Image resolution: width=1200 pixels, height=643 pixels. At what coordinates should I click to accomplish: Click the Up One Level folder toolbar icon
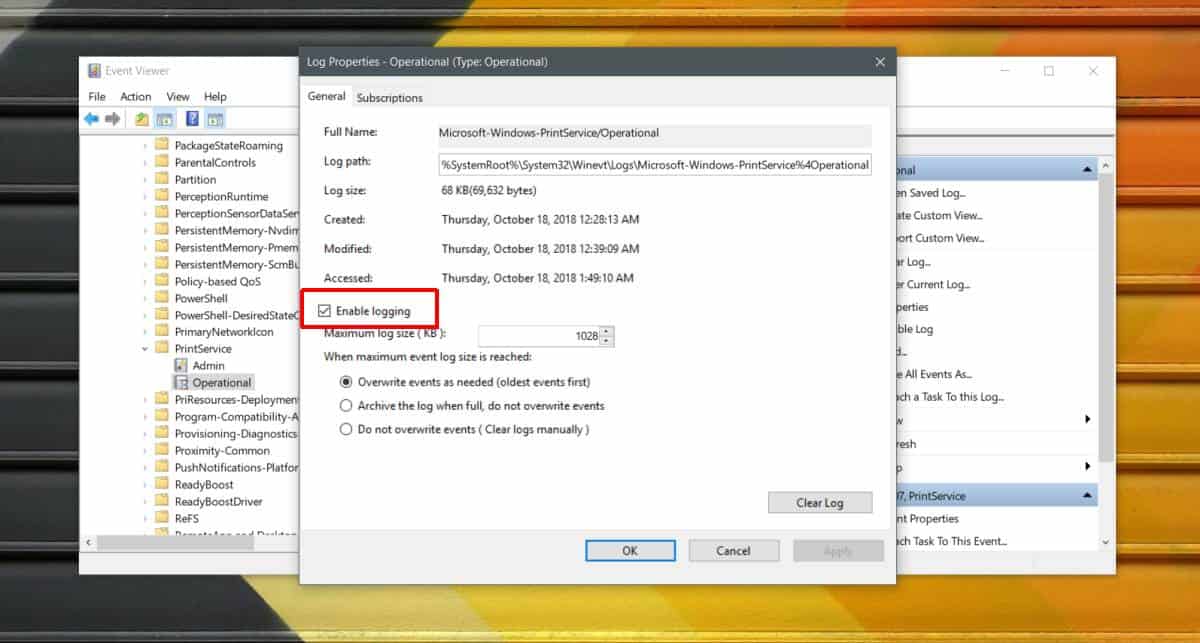coord(142,119)
